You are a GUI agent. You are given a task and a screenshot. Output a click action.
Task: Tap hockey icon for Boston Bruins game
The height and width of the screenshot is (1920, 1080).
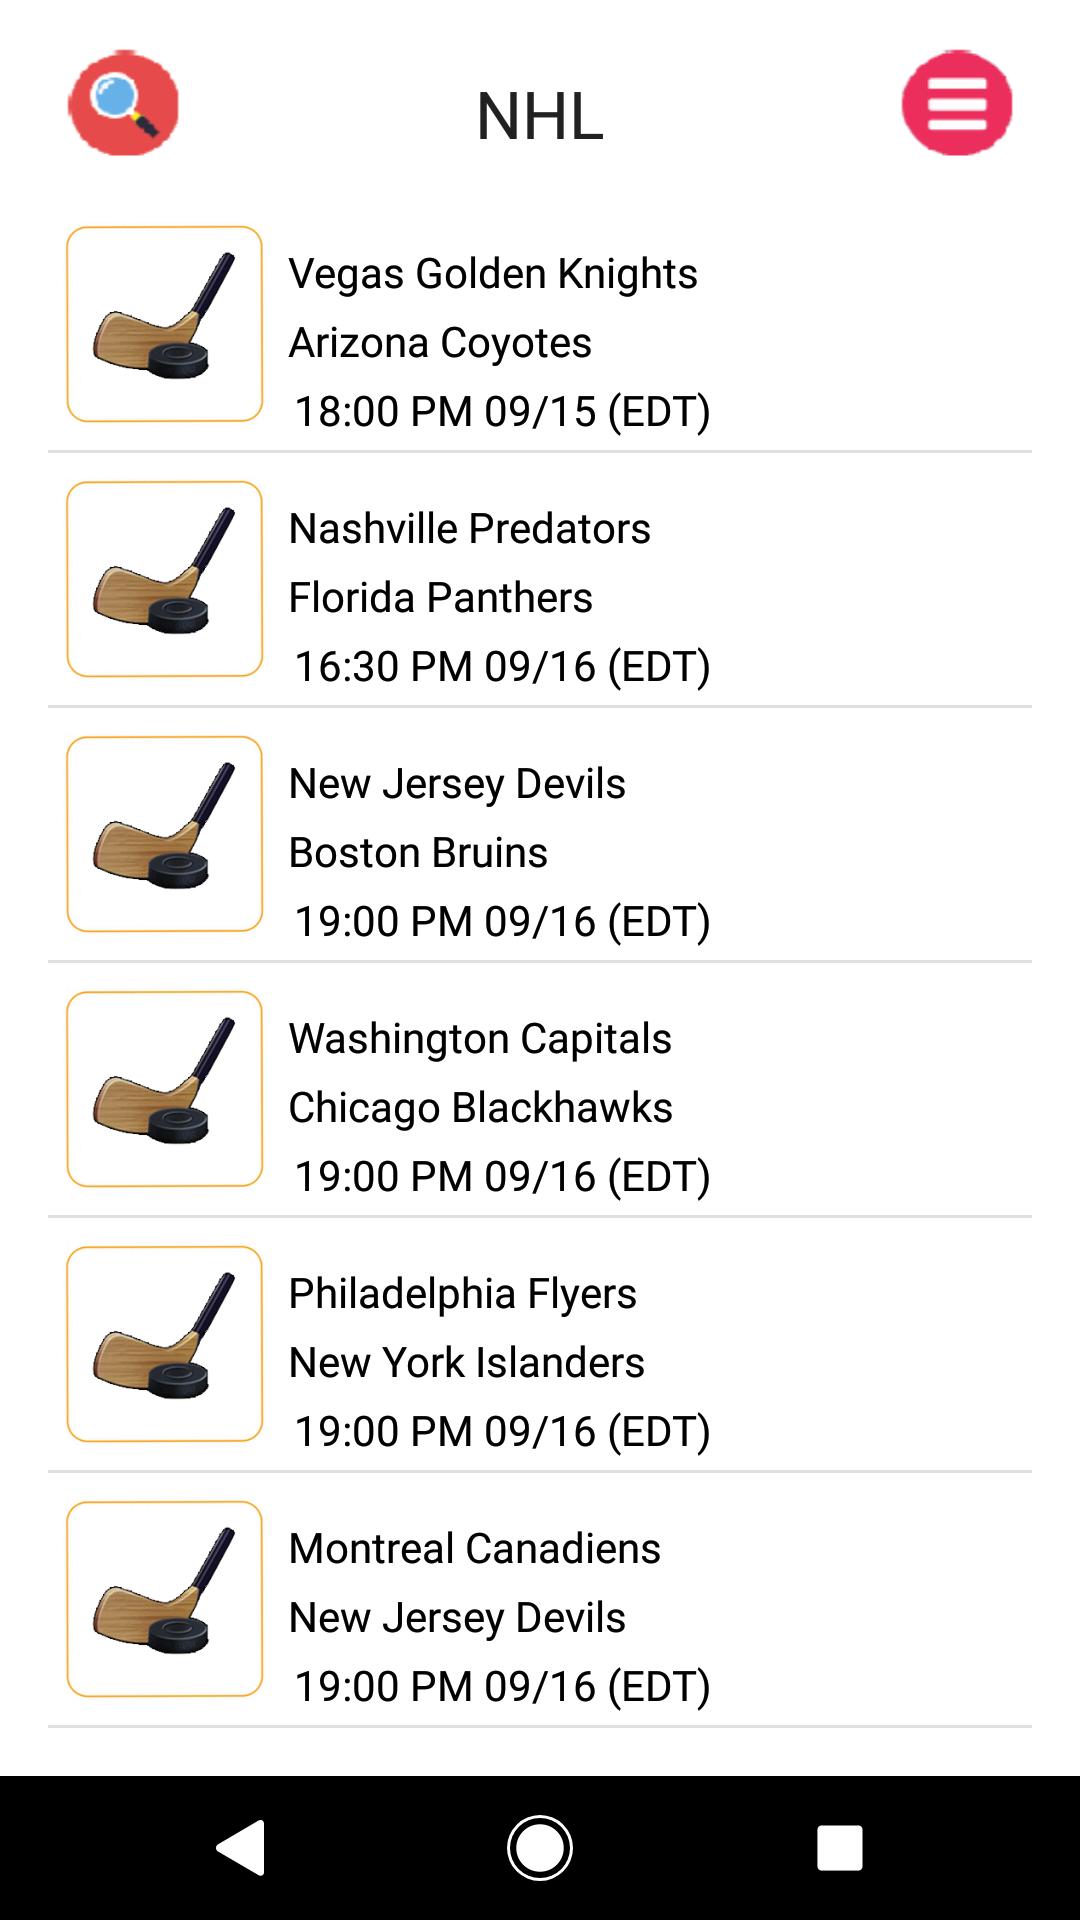tap(165, 834)
